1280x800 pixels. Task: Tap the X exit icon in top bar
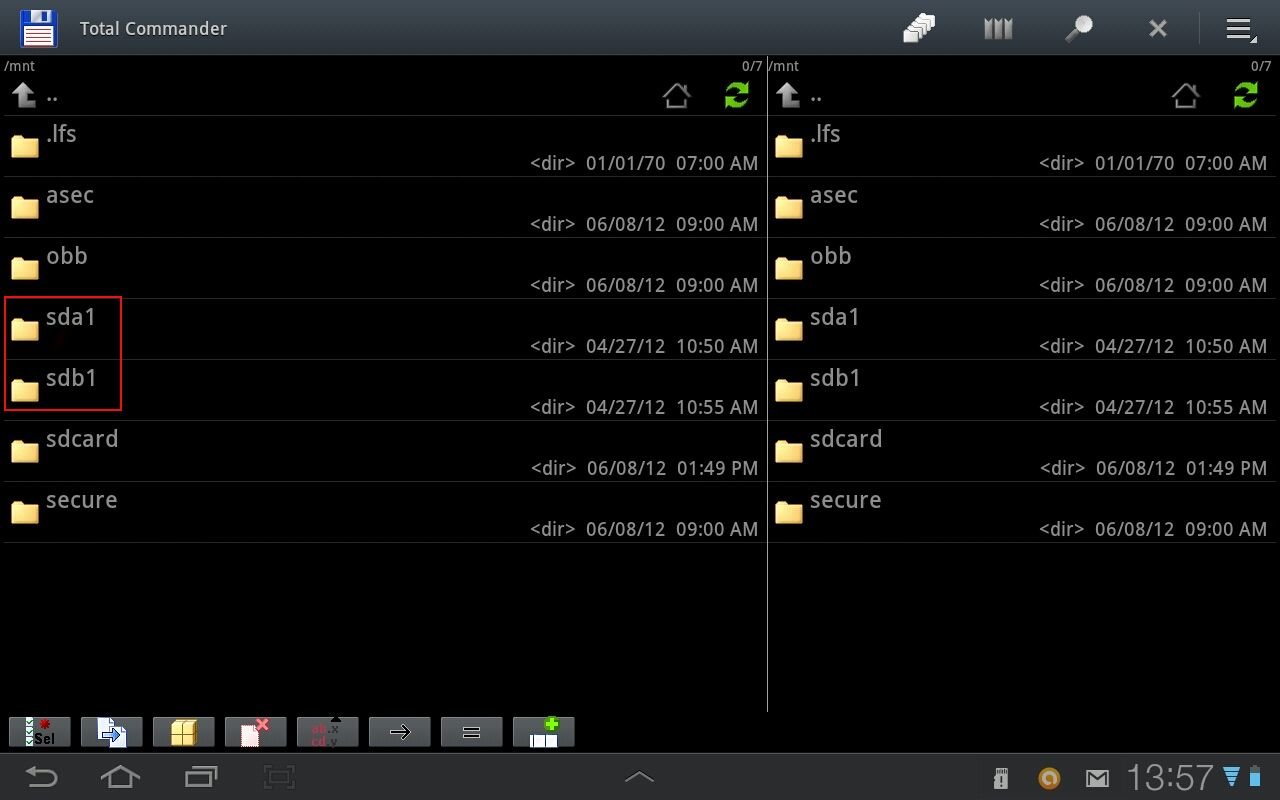[x=1158, y=29]
